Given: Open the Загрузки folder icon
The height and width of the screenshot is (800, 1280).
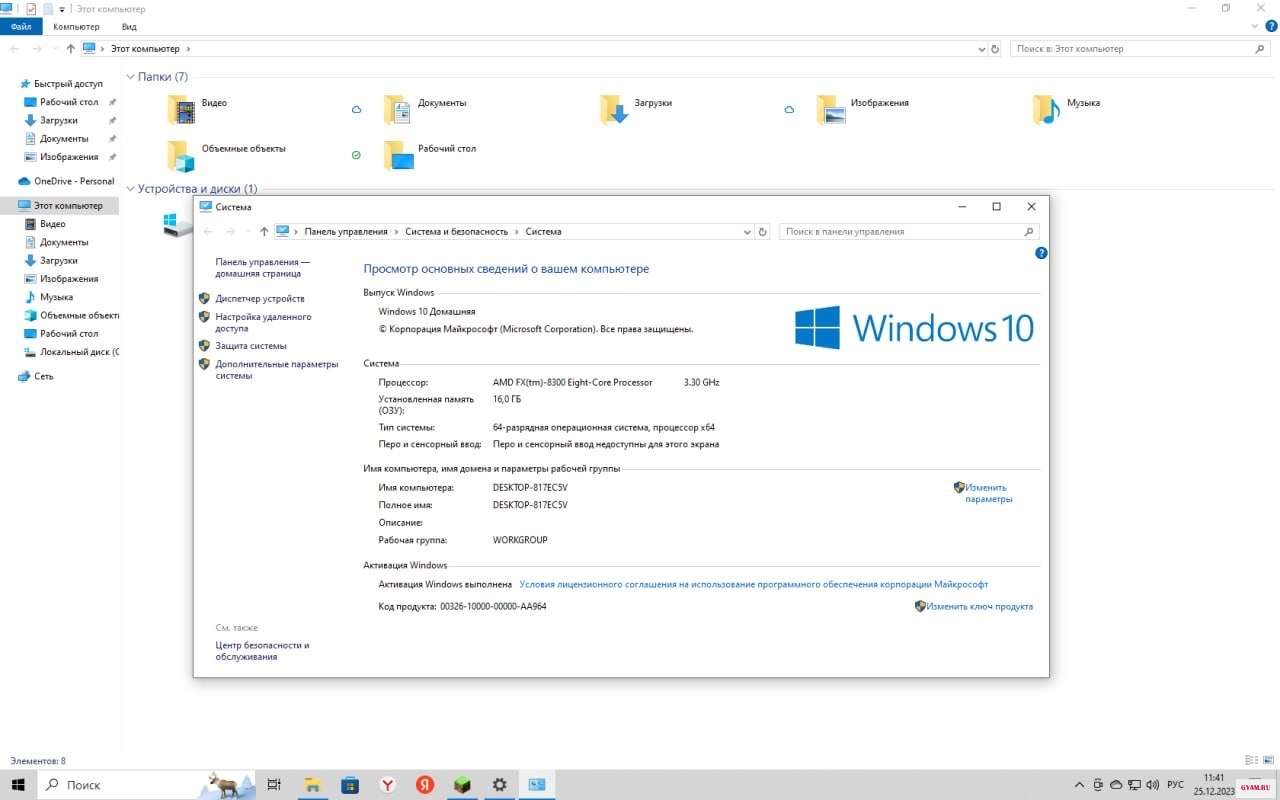Looking at the screenshot, I should coord(614,109).
